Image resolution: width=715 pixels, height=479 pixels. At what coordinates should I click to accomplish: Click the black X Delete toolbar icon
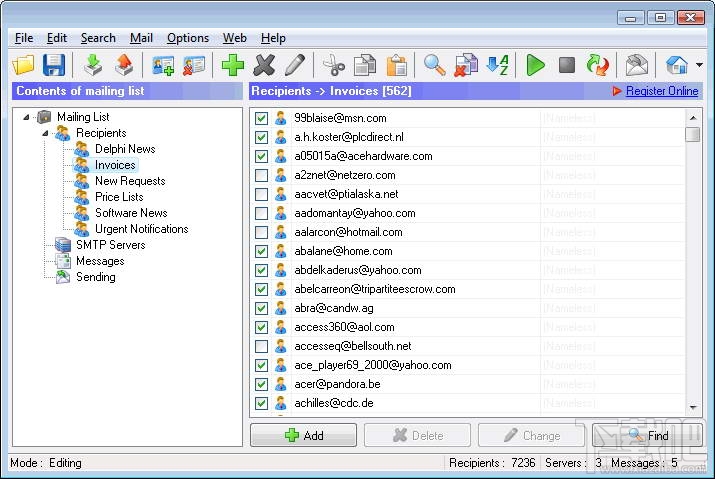tap(264, 65)
